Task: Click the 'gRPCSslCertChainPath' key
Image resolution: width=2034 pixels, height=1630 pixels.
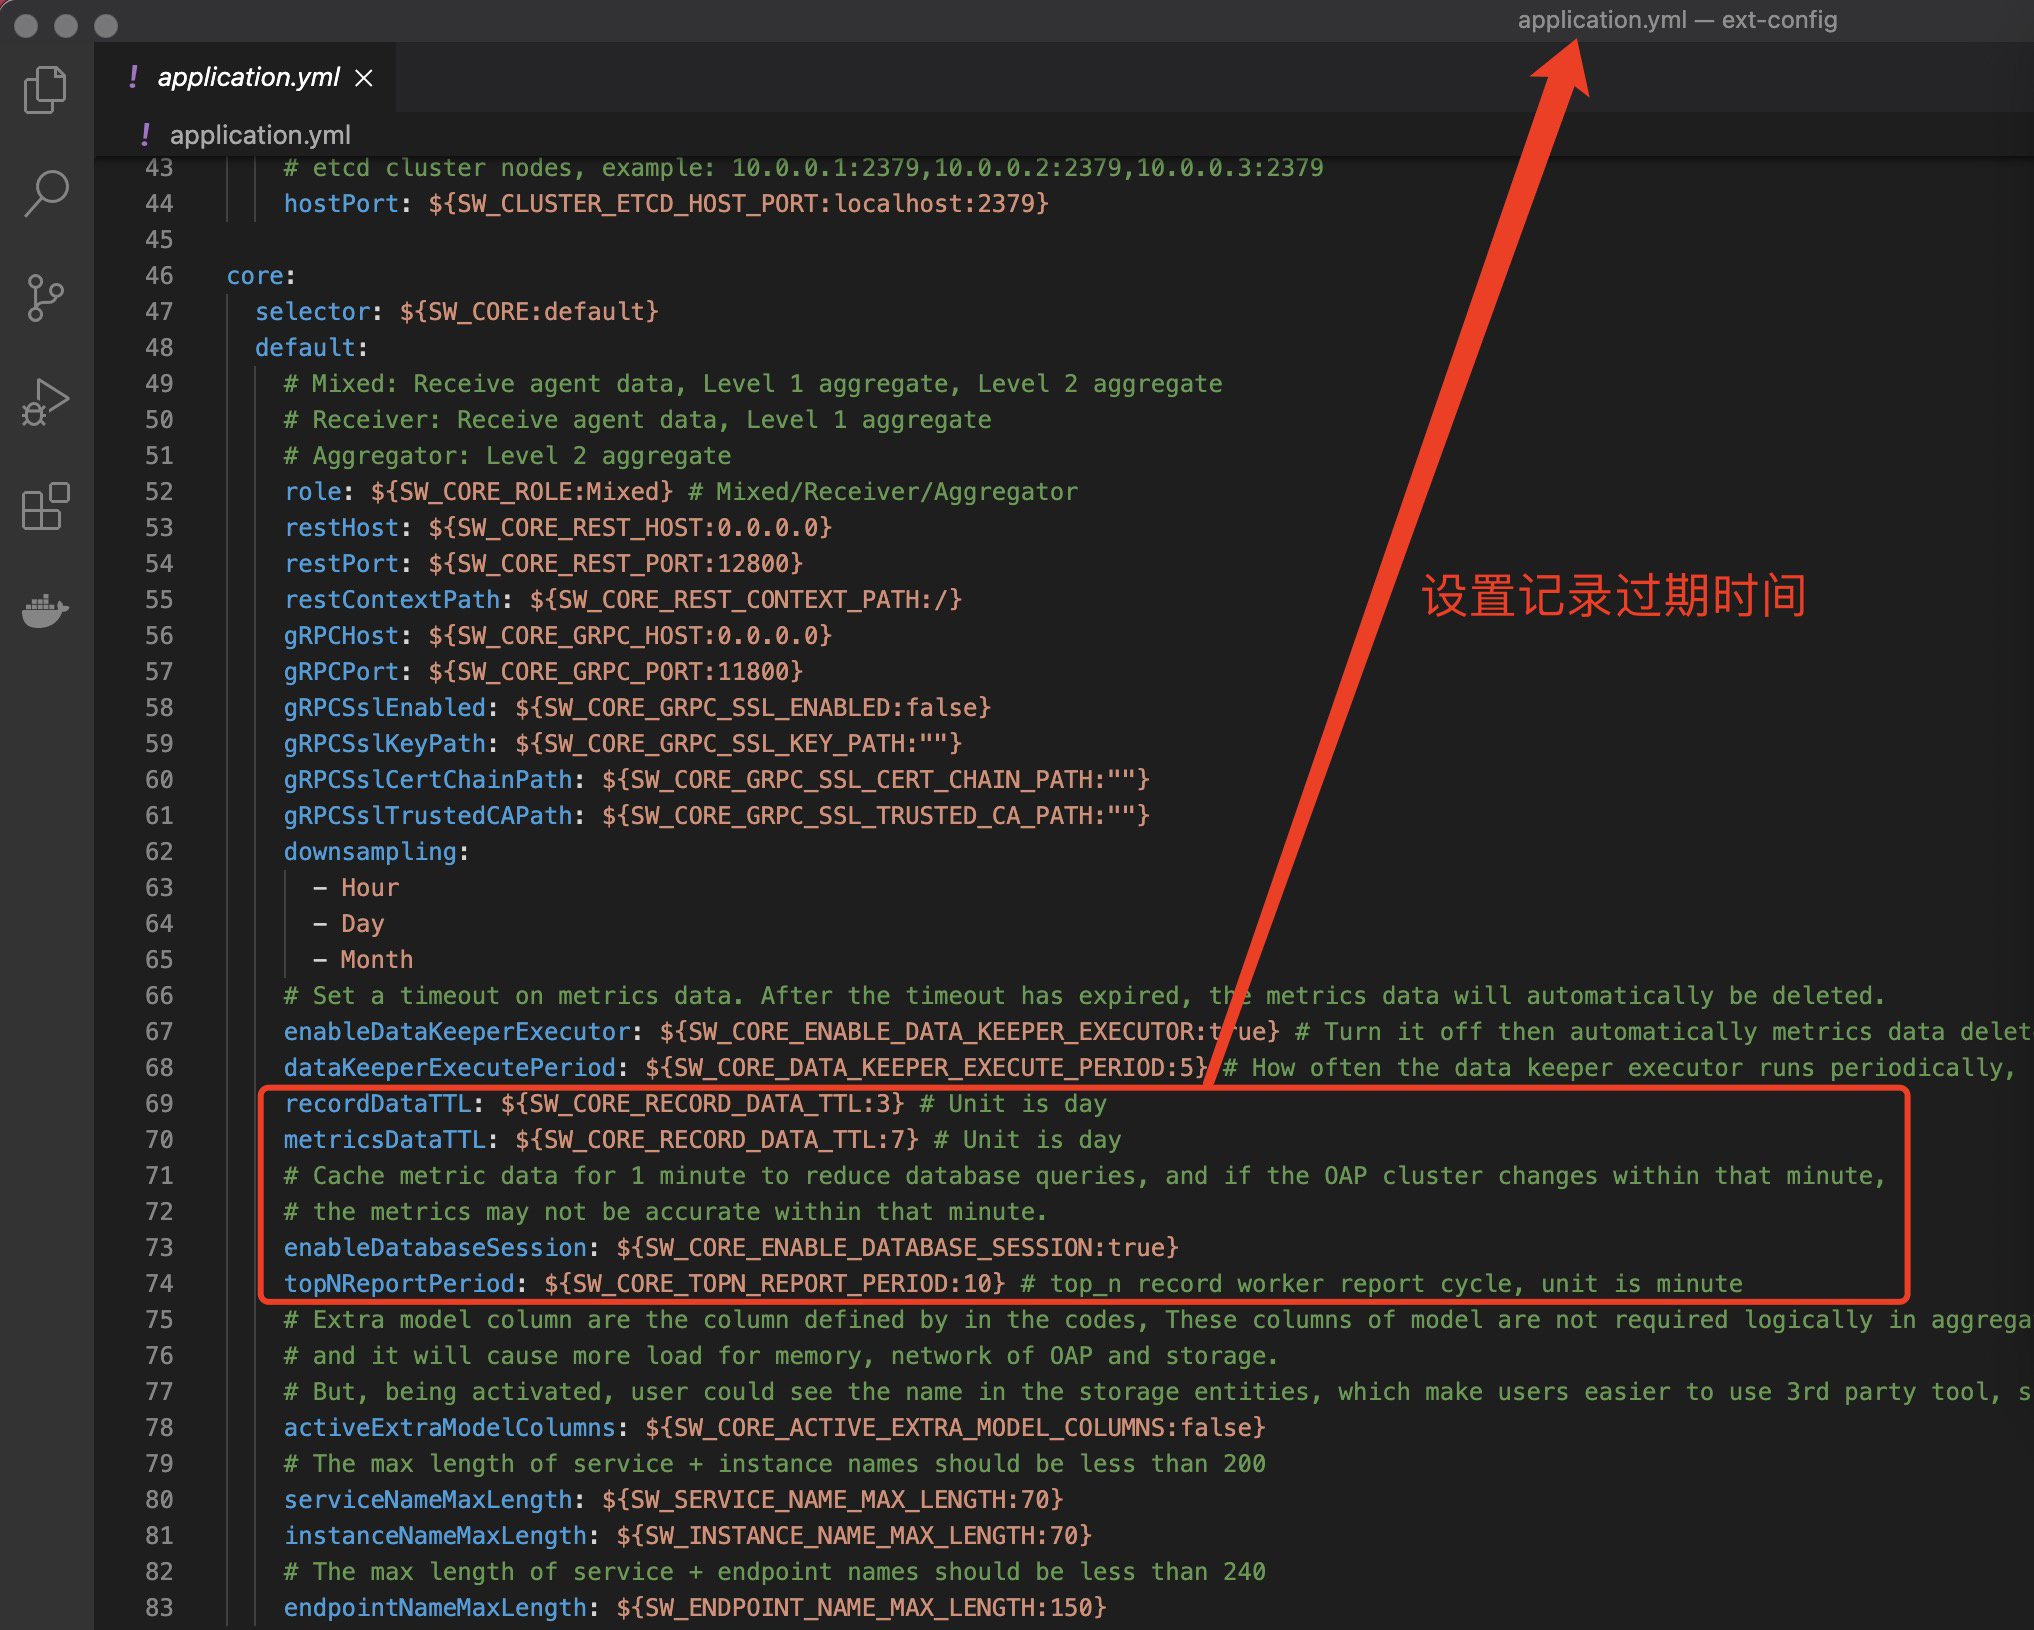Action: [428, 779]
